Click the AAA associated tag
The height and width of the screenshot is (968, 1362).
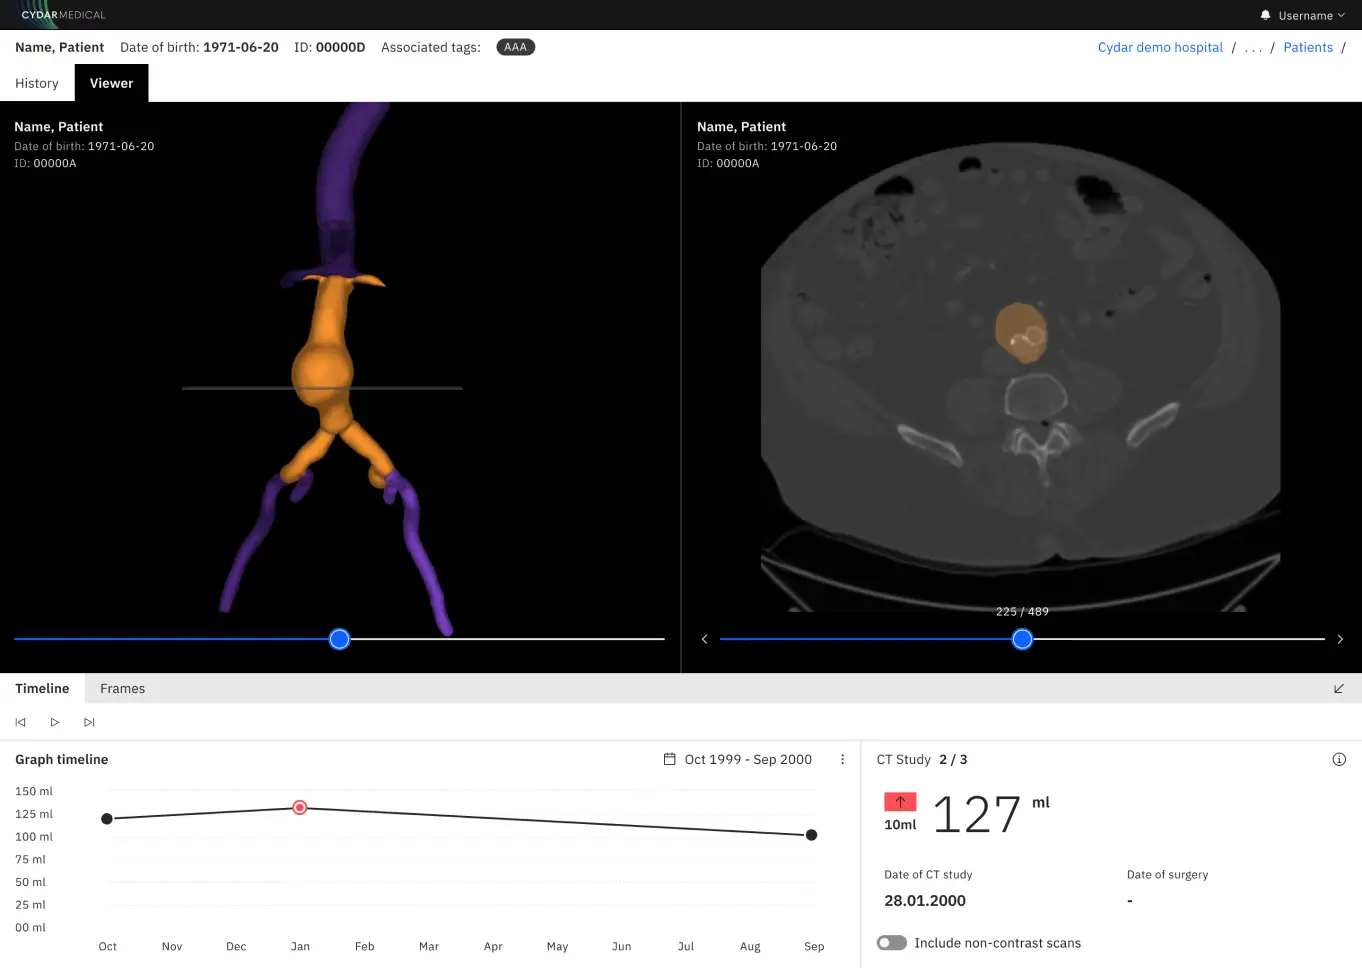(515, 47)
